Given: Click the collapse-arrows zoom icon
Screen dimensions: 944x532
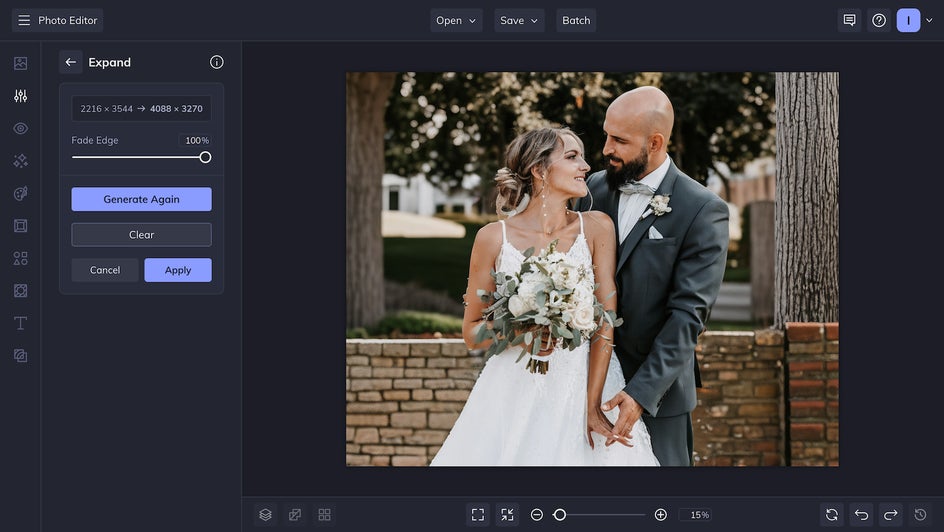Looking at the screenshot, I should pos(508,515).
